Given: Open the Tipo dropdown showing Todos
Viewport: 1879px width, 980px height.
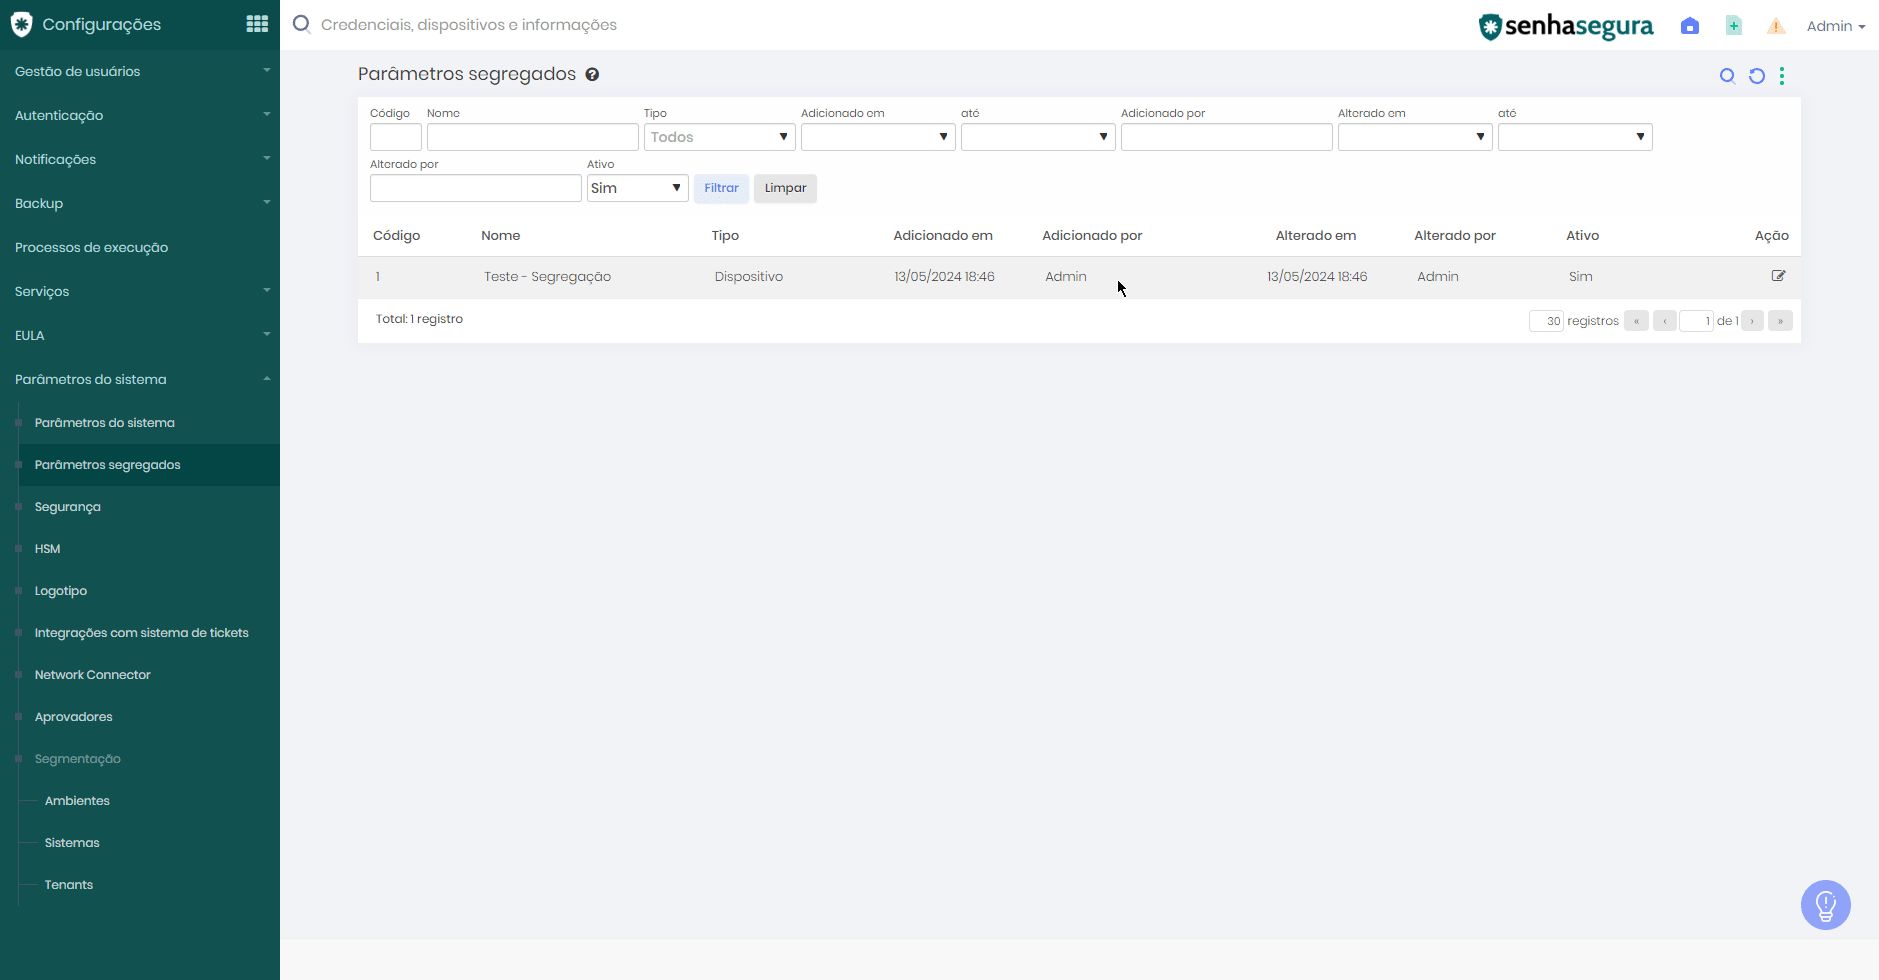Looking at the screenshot, I should click(x=720, y=137).
